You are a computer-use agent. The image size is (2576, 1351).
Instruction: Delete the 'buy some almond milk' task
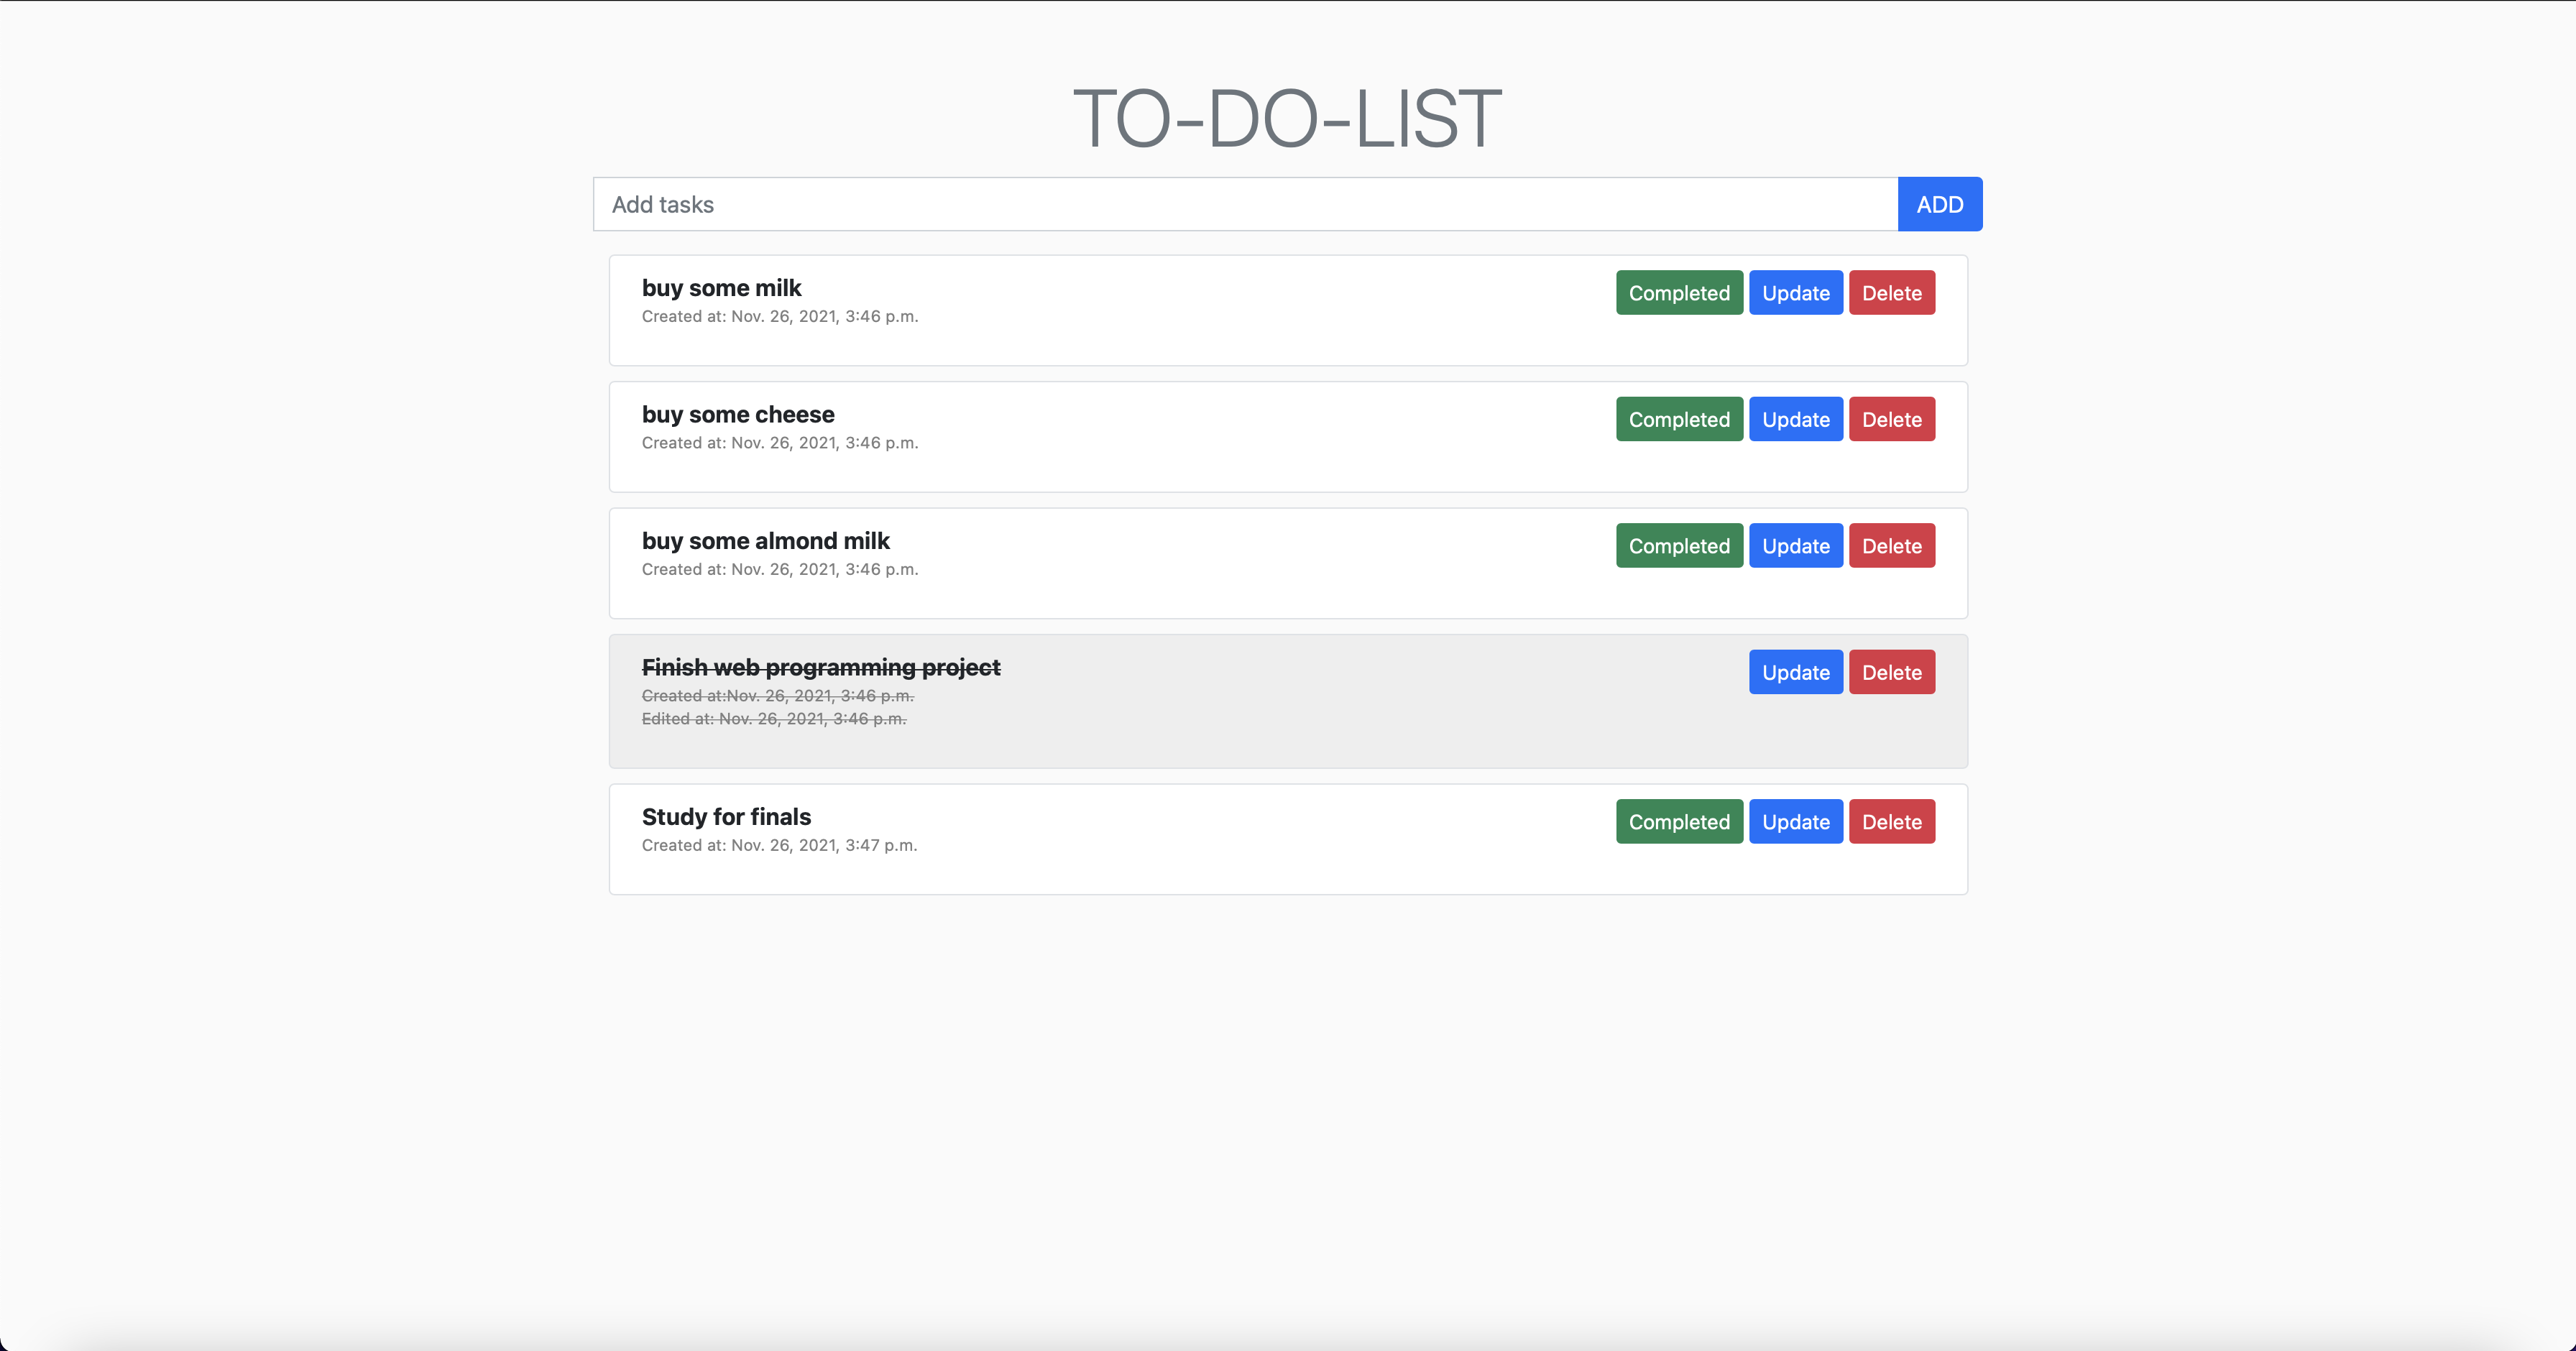point(1891,545)
